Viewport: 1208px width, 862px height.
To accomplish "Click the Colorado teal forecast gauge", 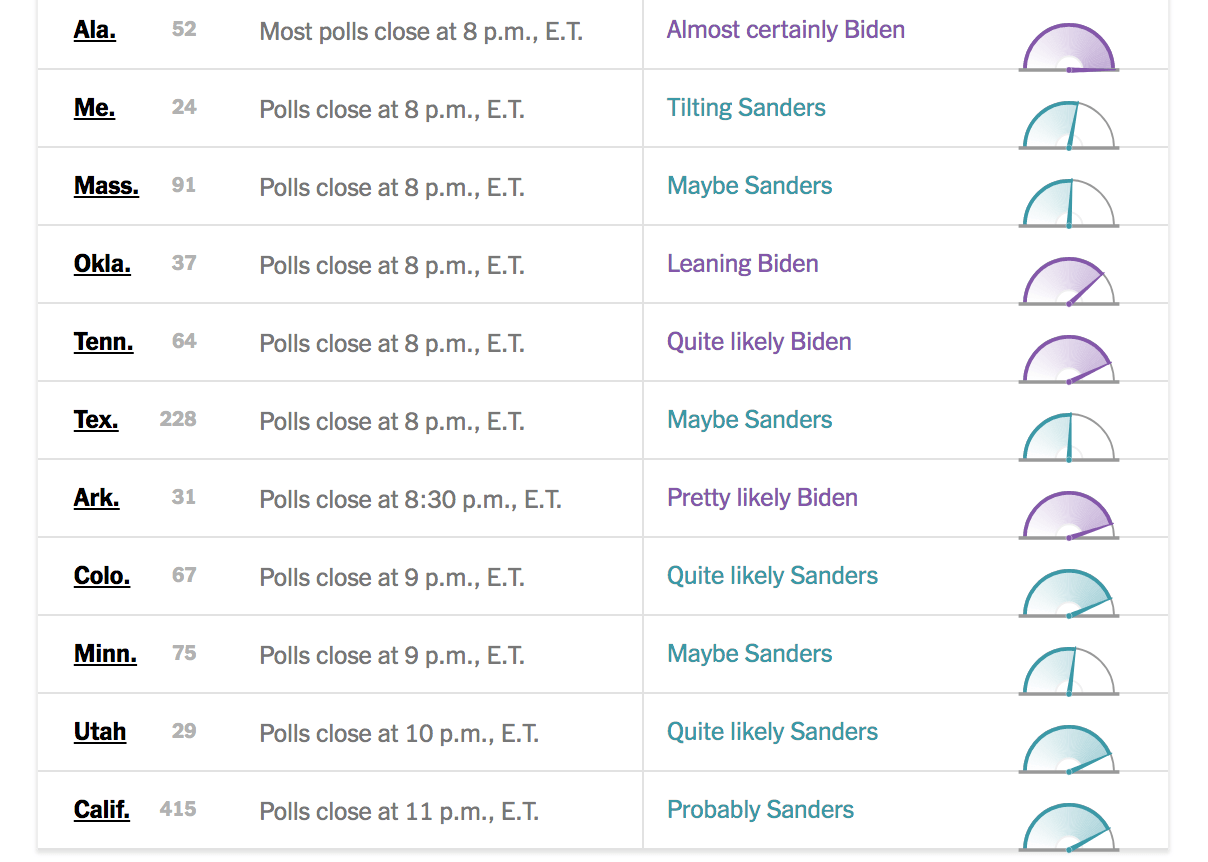I will tap(1068, 595).
